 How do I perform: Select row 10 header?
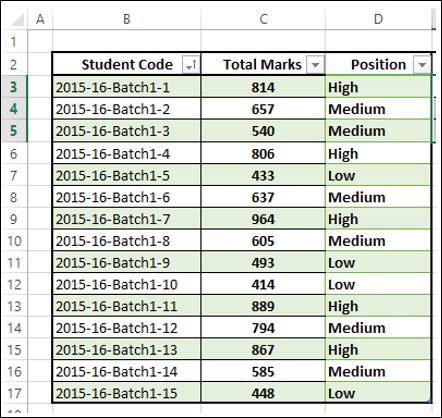tap(14, 241)
